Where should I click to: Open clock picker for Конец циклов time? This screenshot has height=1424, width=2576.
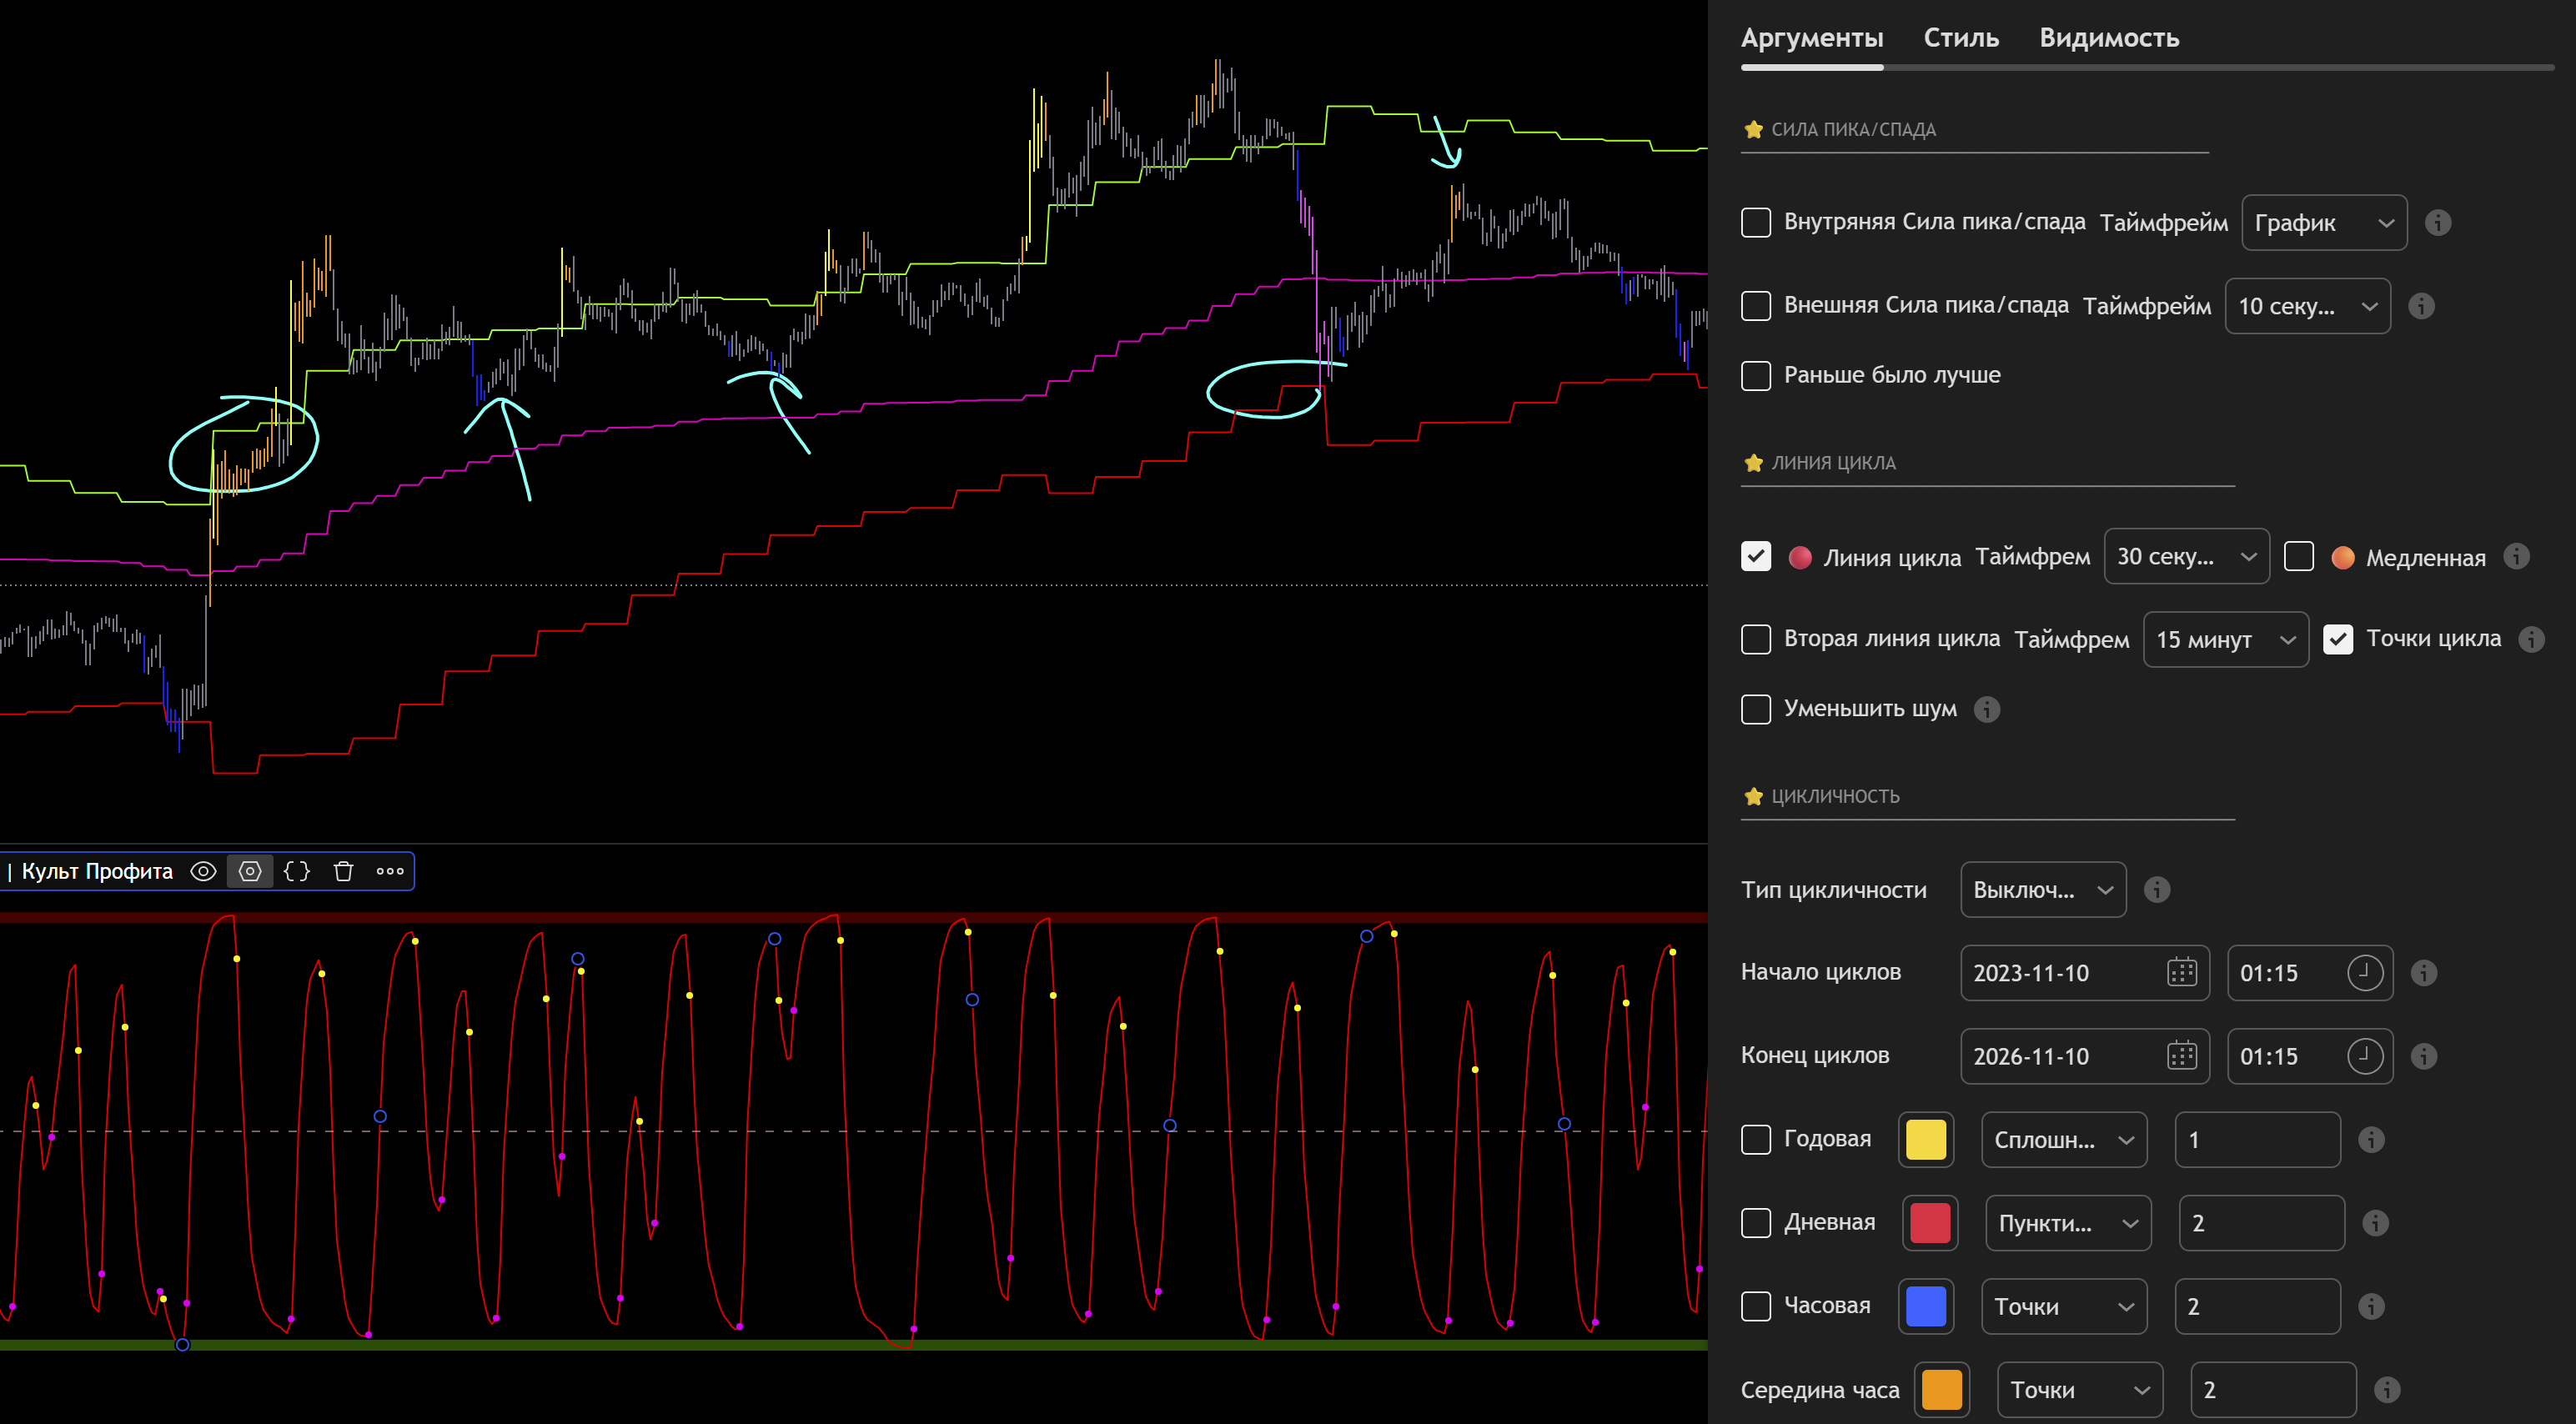pyautogui.click(x=2364, y=1056)
